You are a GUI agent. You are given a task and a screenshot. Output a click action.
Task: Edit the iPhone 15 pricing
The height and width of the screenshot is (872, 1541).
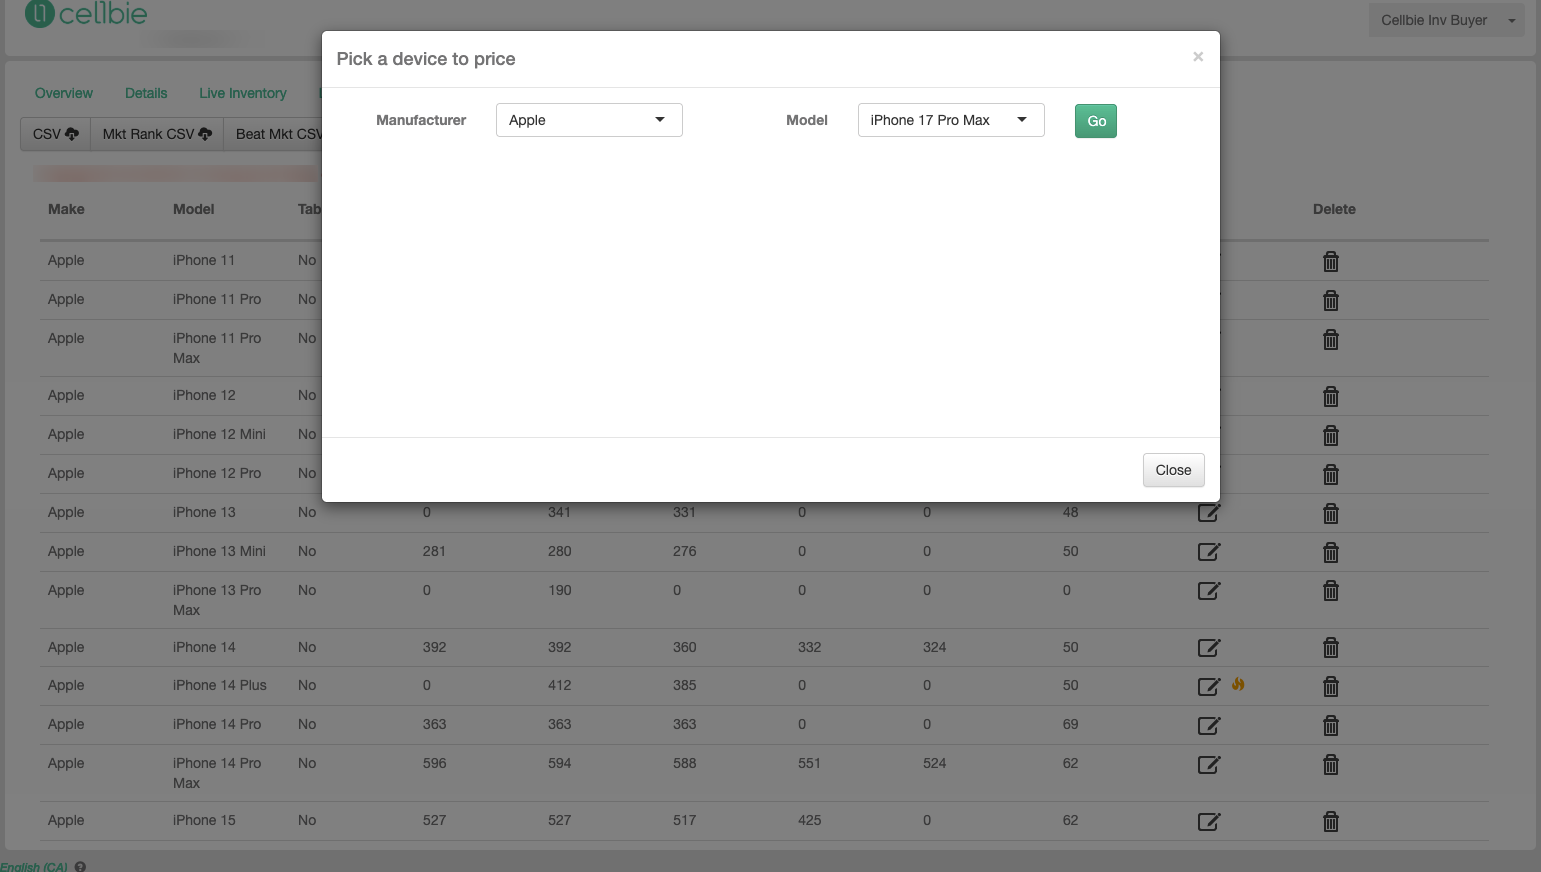1209,821
